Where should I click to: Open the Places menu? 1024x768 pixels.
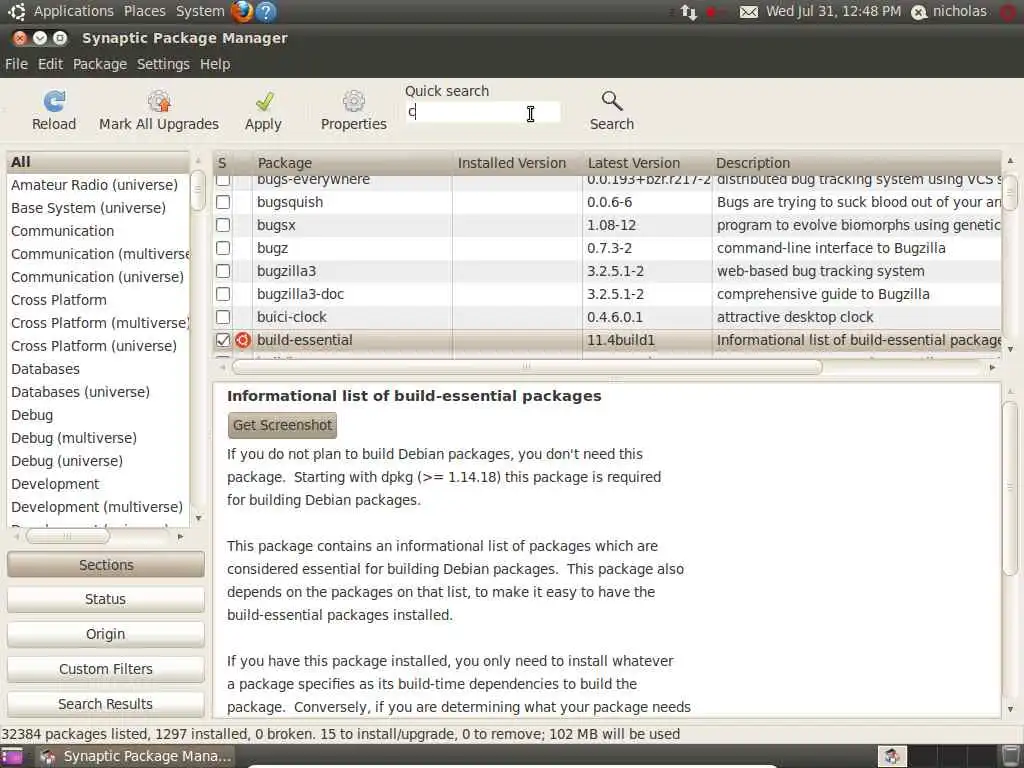pos(144,11)
